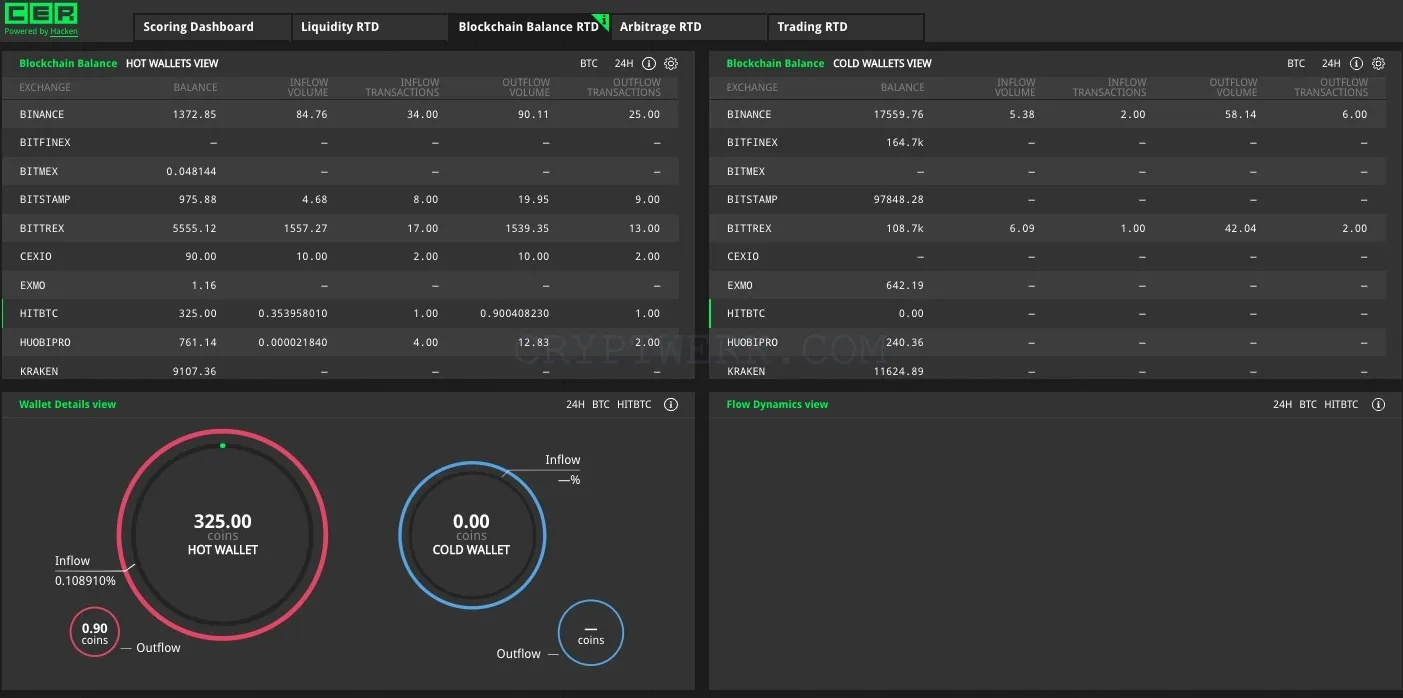Select KRAKEN row in cold wallets table
Screen dimensions: 1403x698
[x=1048, y=370]
